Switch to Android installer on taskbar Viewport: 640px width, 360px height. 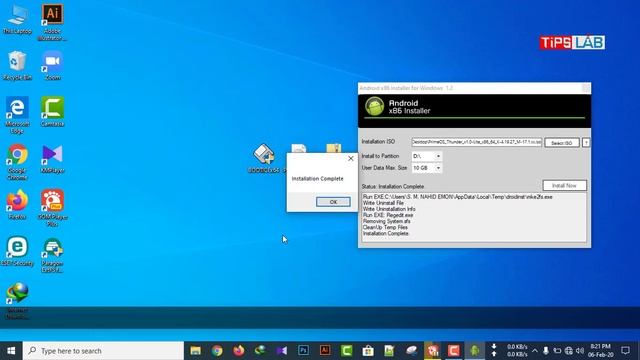475,351
